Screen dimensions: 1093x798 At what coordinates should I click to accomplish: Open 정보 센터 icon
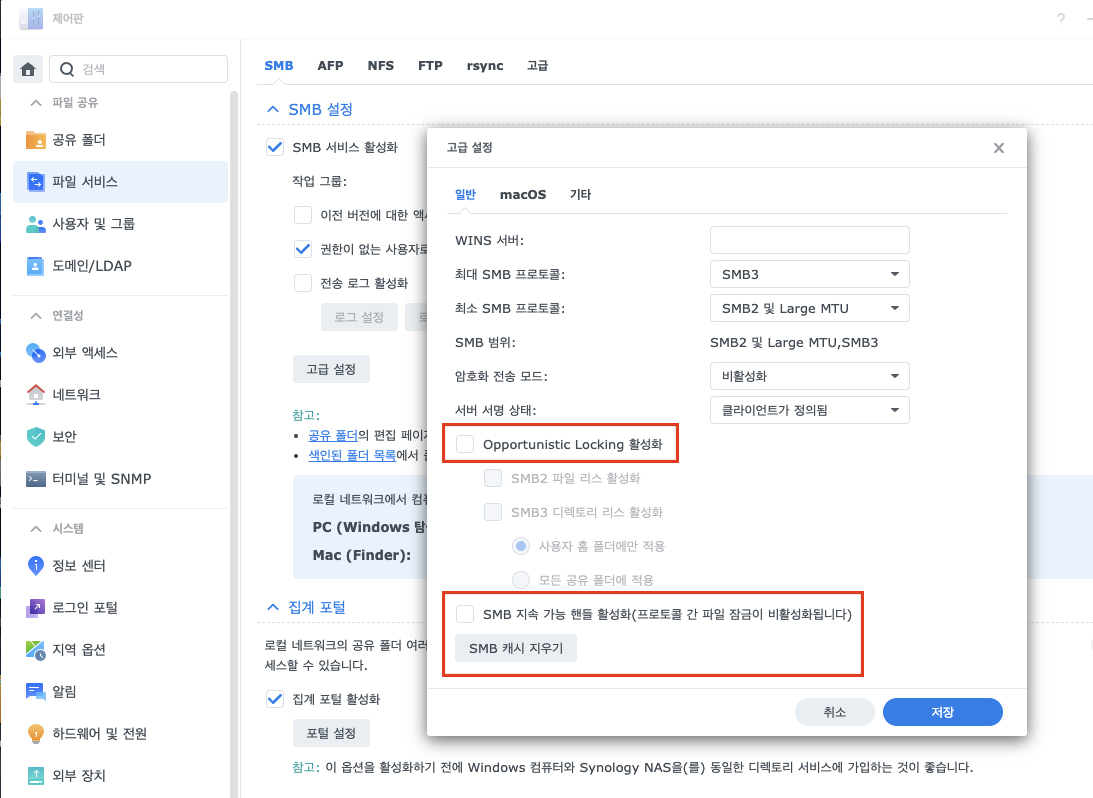(36, 565)
